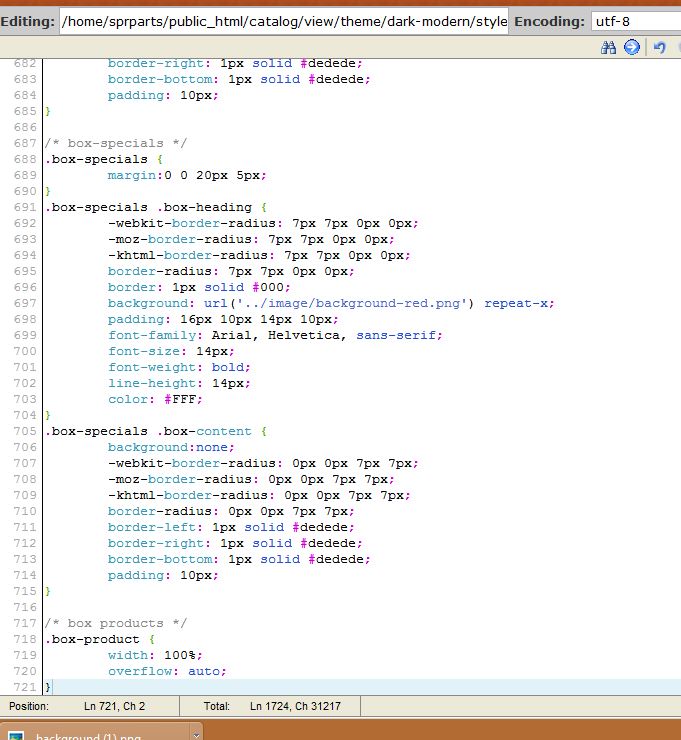Click the '/* box products */' comment line
681x740 pixels.
pyautogui.click(x=115, y=623)
